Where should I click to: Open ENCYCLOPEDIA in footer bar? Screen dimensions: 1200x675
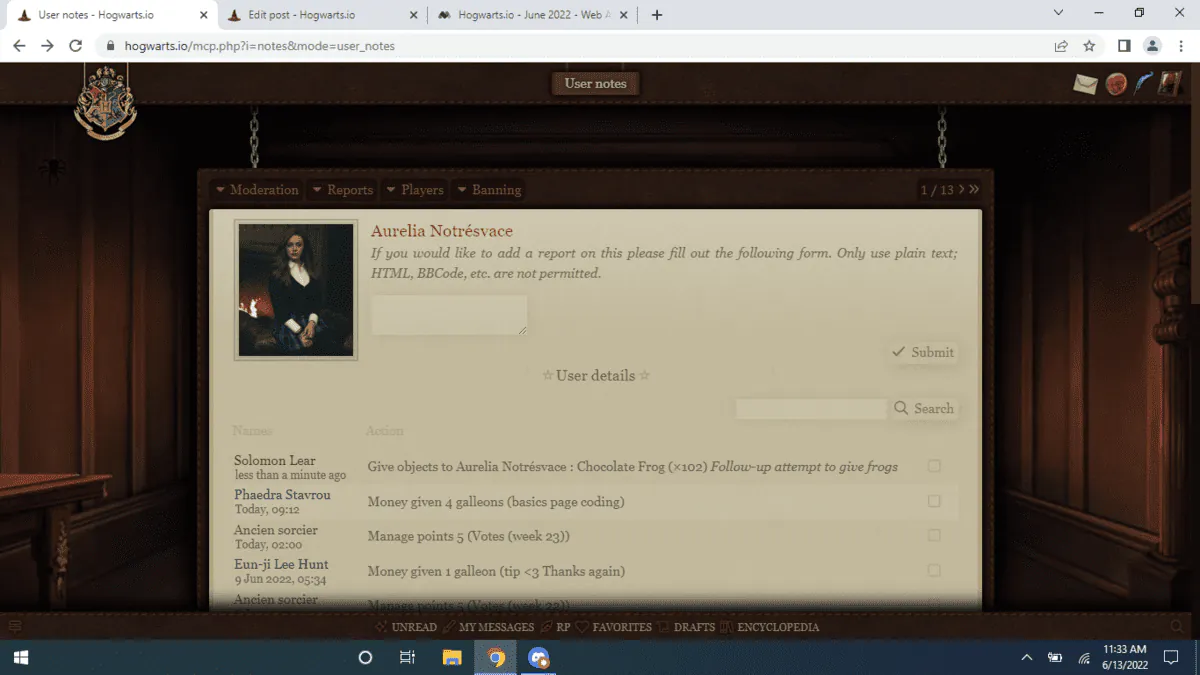pyautogui.click(x=769, y=627)
